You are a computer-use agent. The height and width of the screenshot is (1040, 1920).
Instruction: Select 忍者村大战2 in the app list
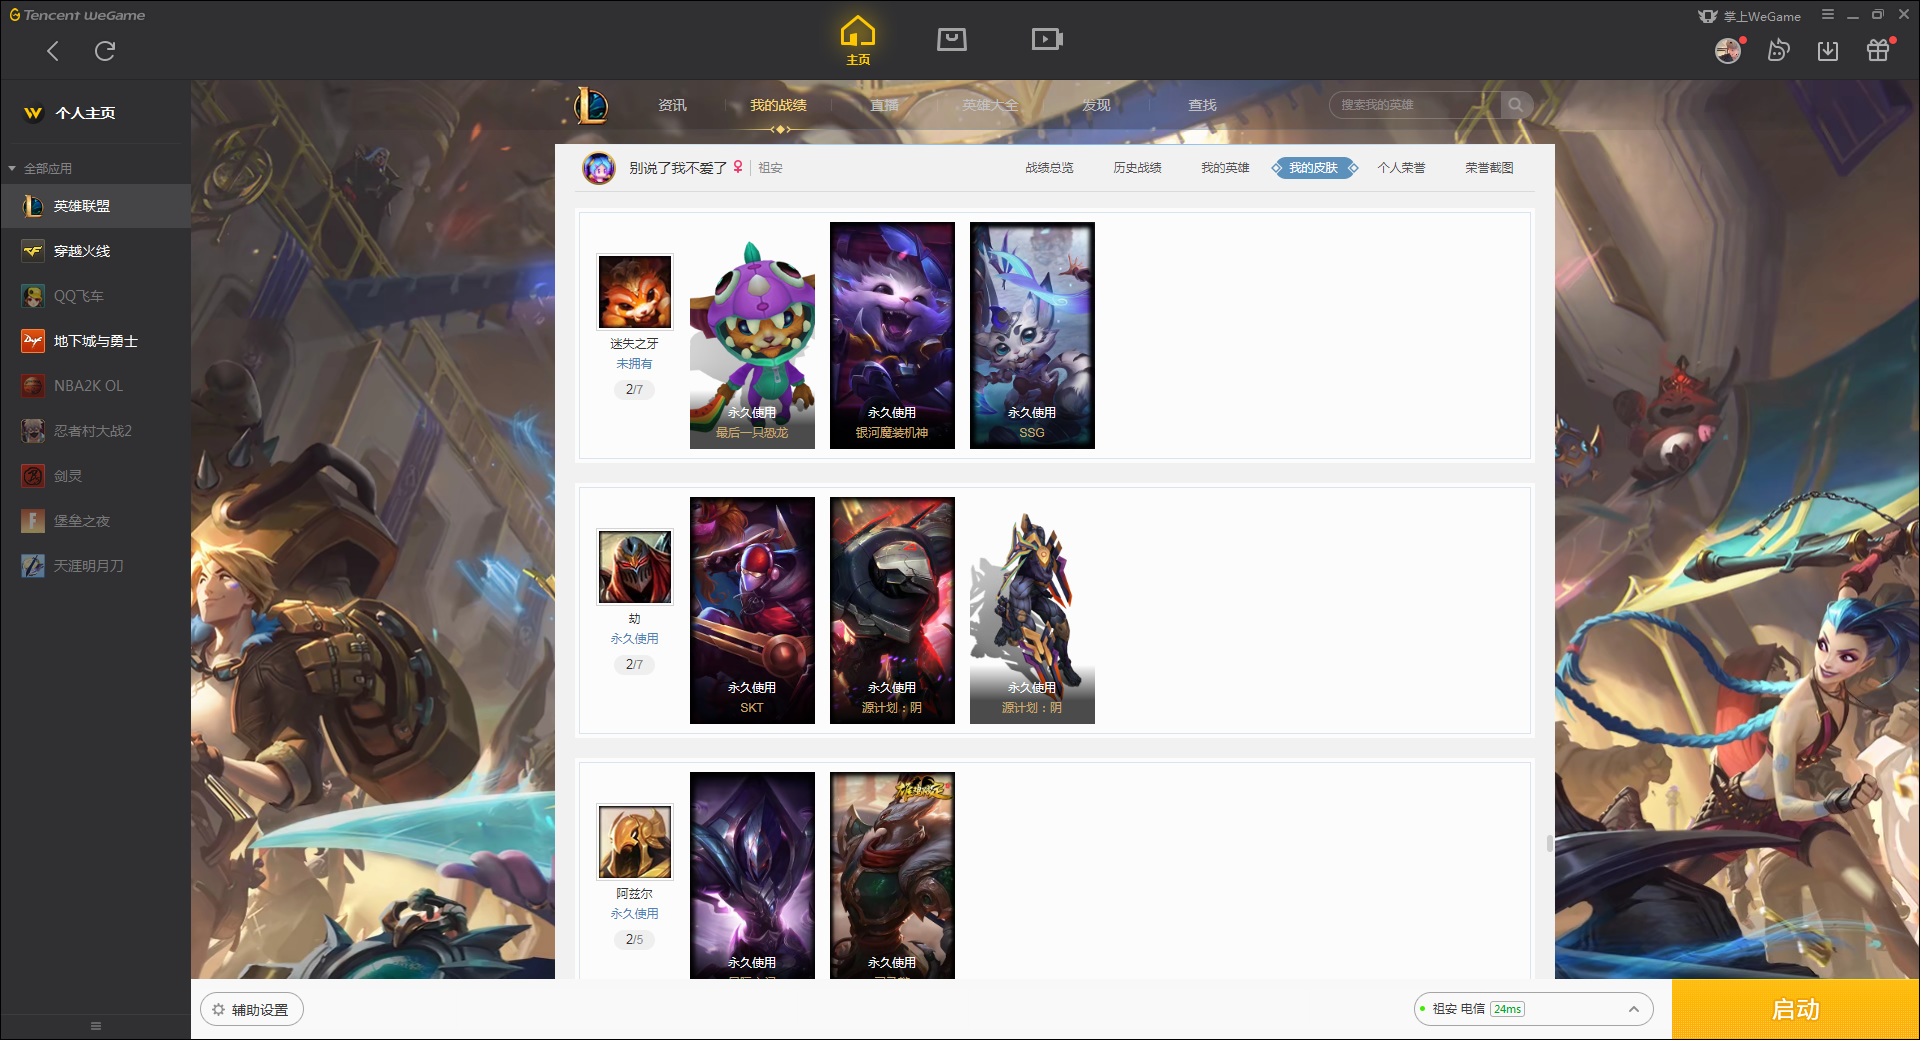click(x=95, y=431)
